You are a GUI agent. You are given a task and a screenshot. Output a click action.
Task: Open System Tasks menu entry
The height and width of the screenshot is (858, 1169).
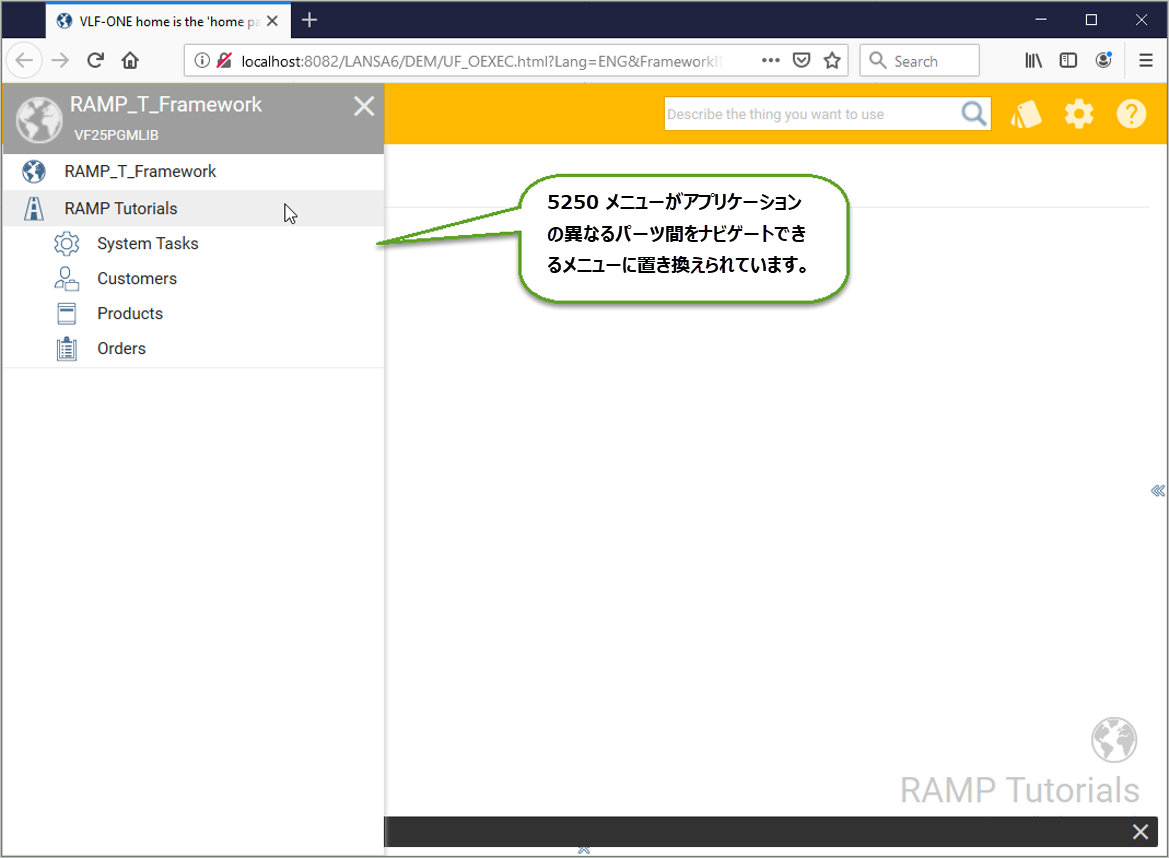click(194, 243)
